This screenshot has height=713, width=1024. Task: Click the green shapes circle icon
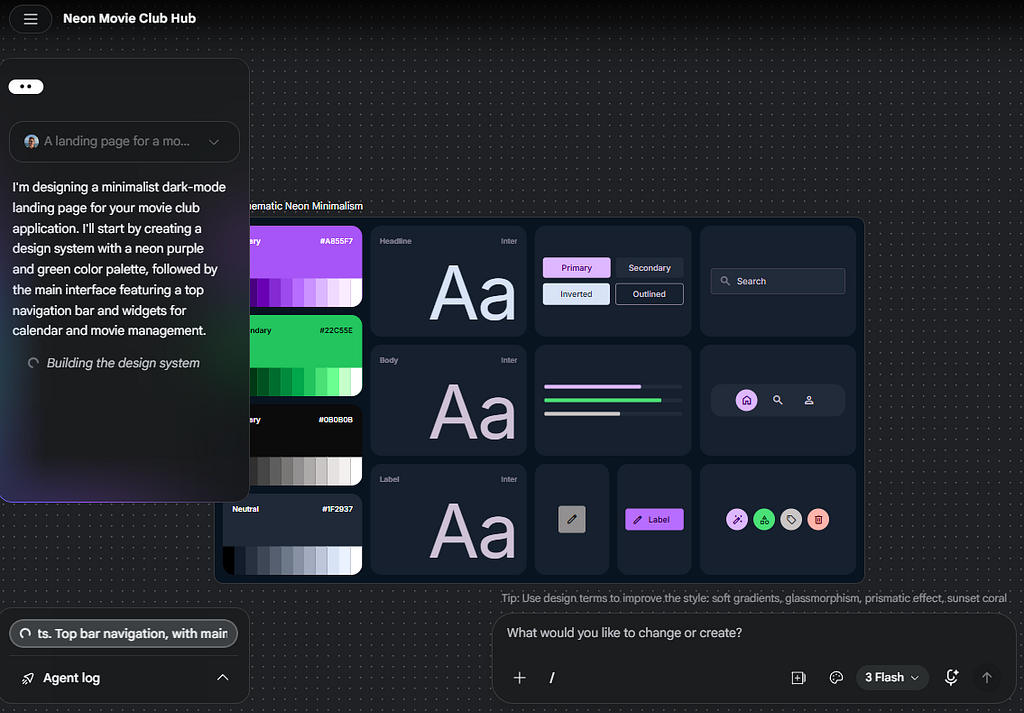pyautogui.click(x=764, y=520)
